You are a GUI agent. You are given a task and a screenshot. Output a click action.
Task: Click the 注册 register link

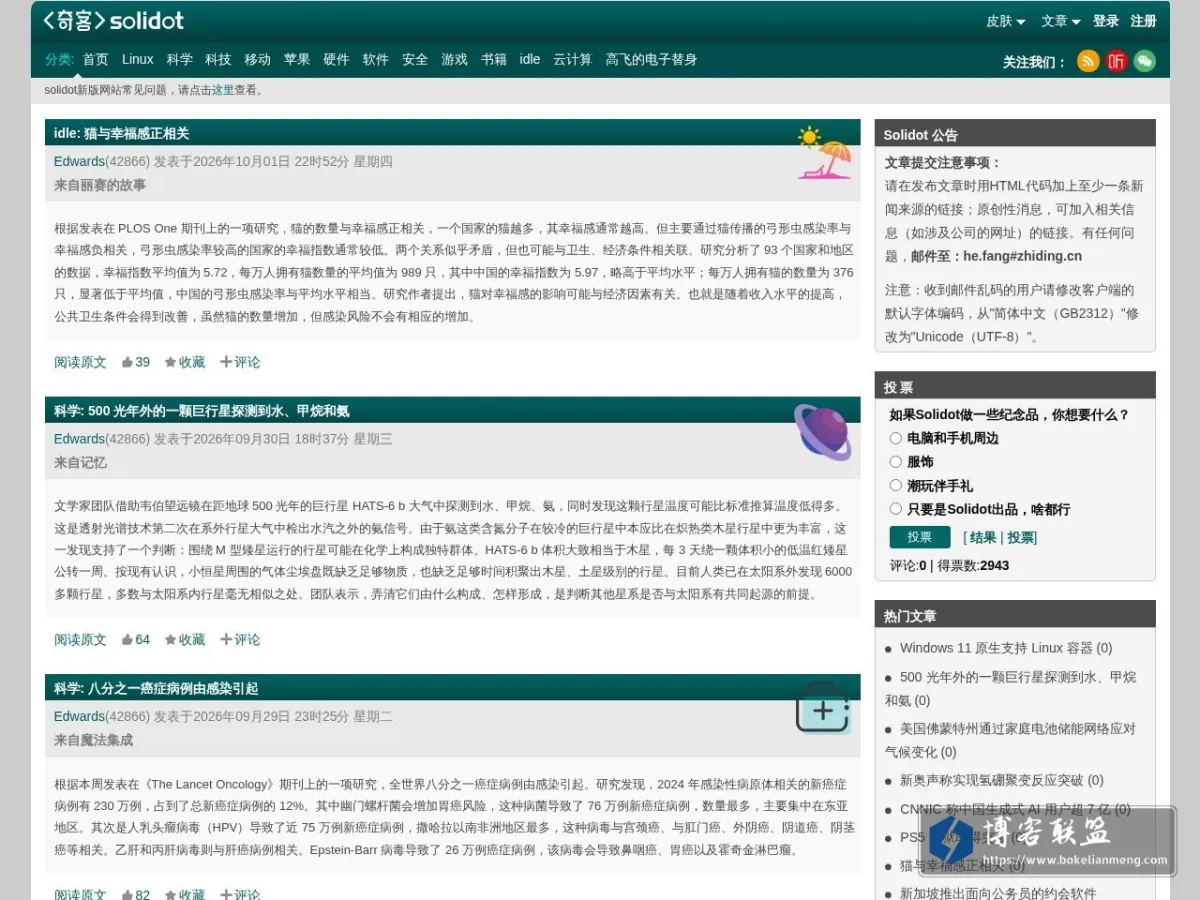tap(1143, 21)
